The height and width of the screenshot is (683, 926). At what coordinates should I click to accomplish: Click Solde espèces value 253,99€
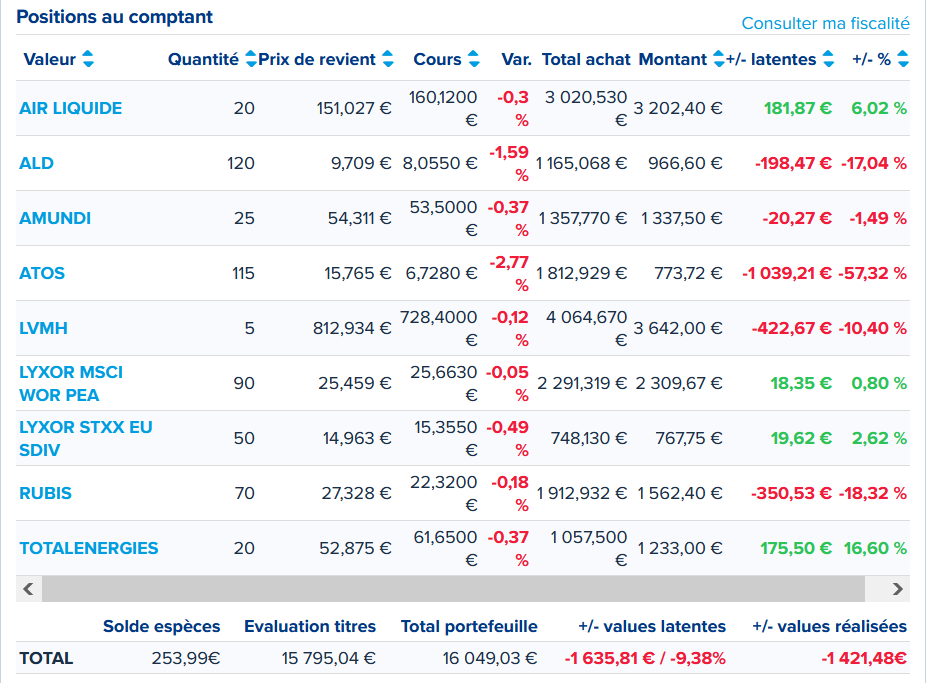coord(186,658)
